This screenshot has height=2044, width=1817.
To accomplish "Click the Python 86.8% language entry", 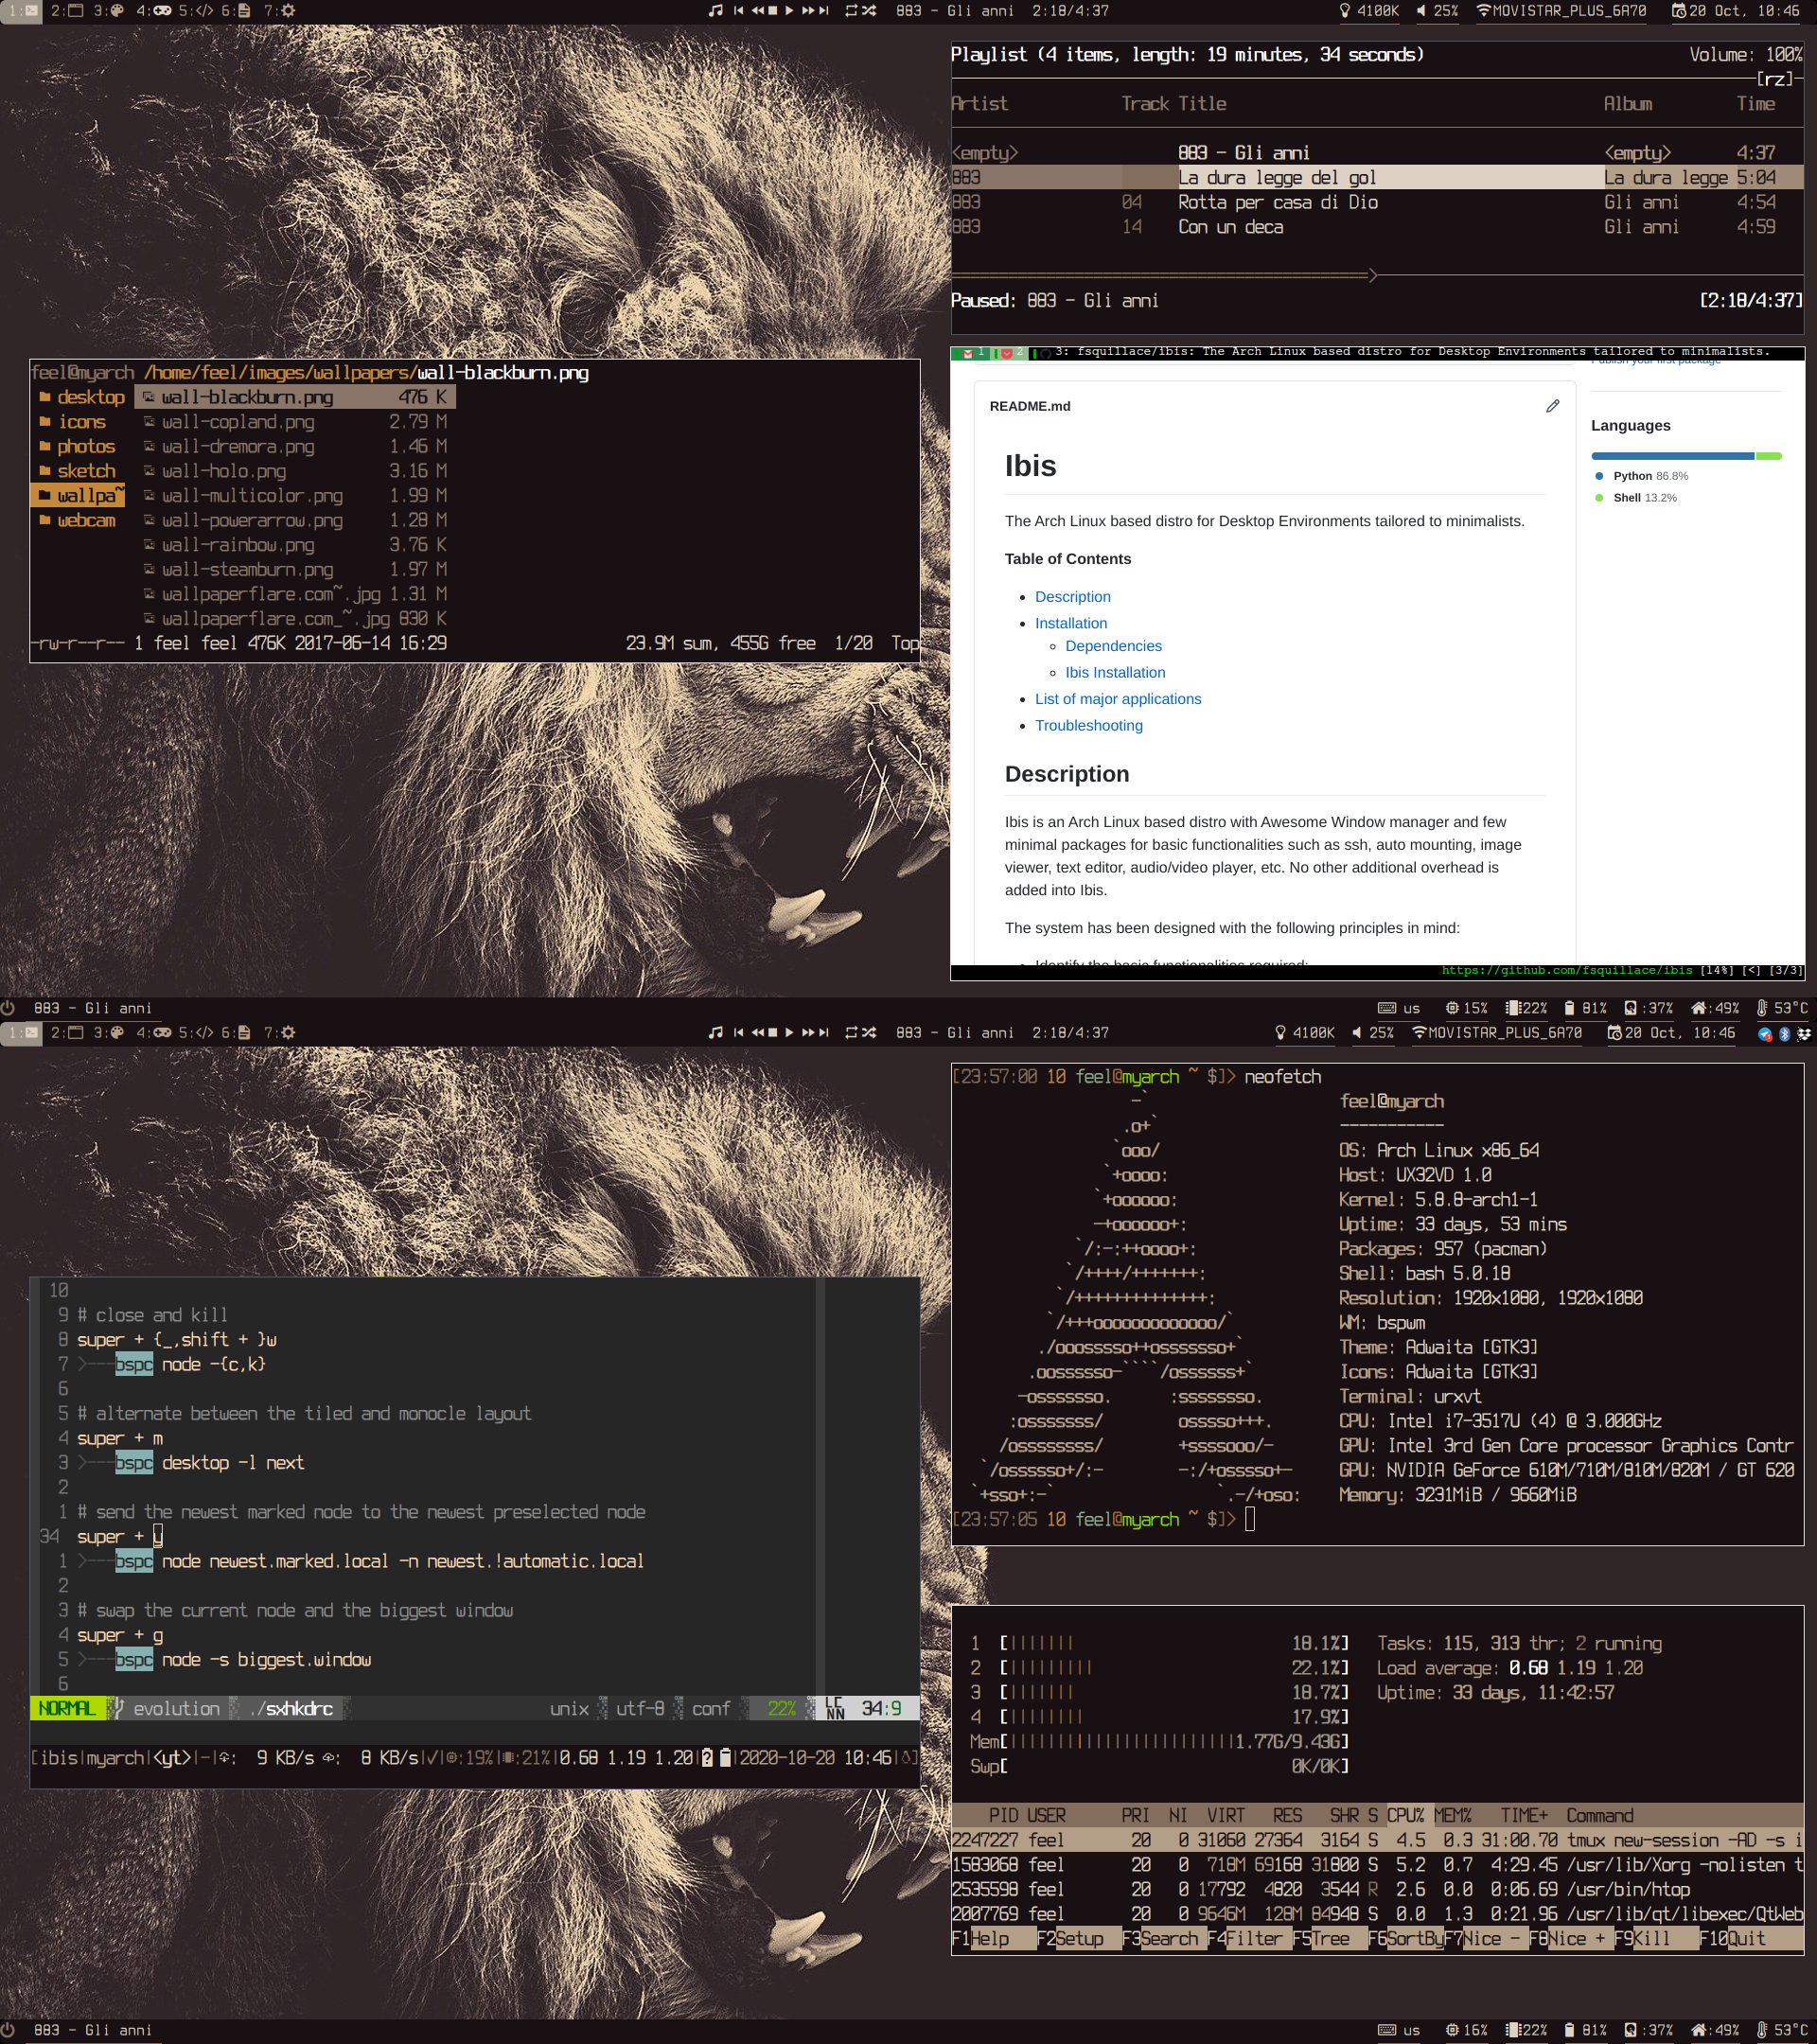I will [x=1641, y=476].
